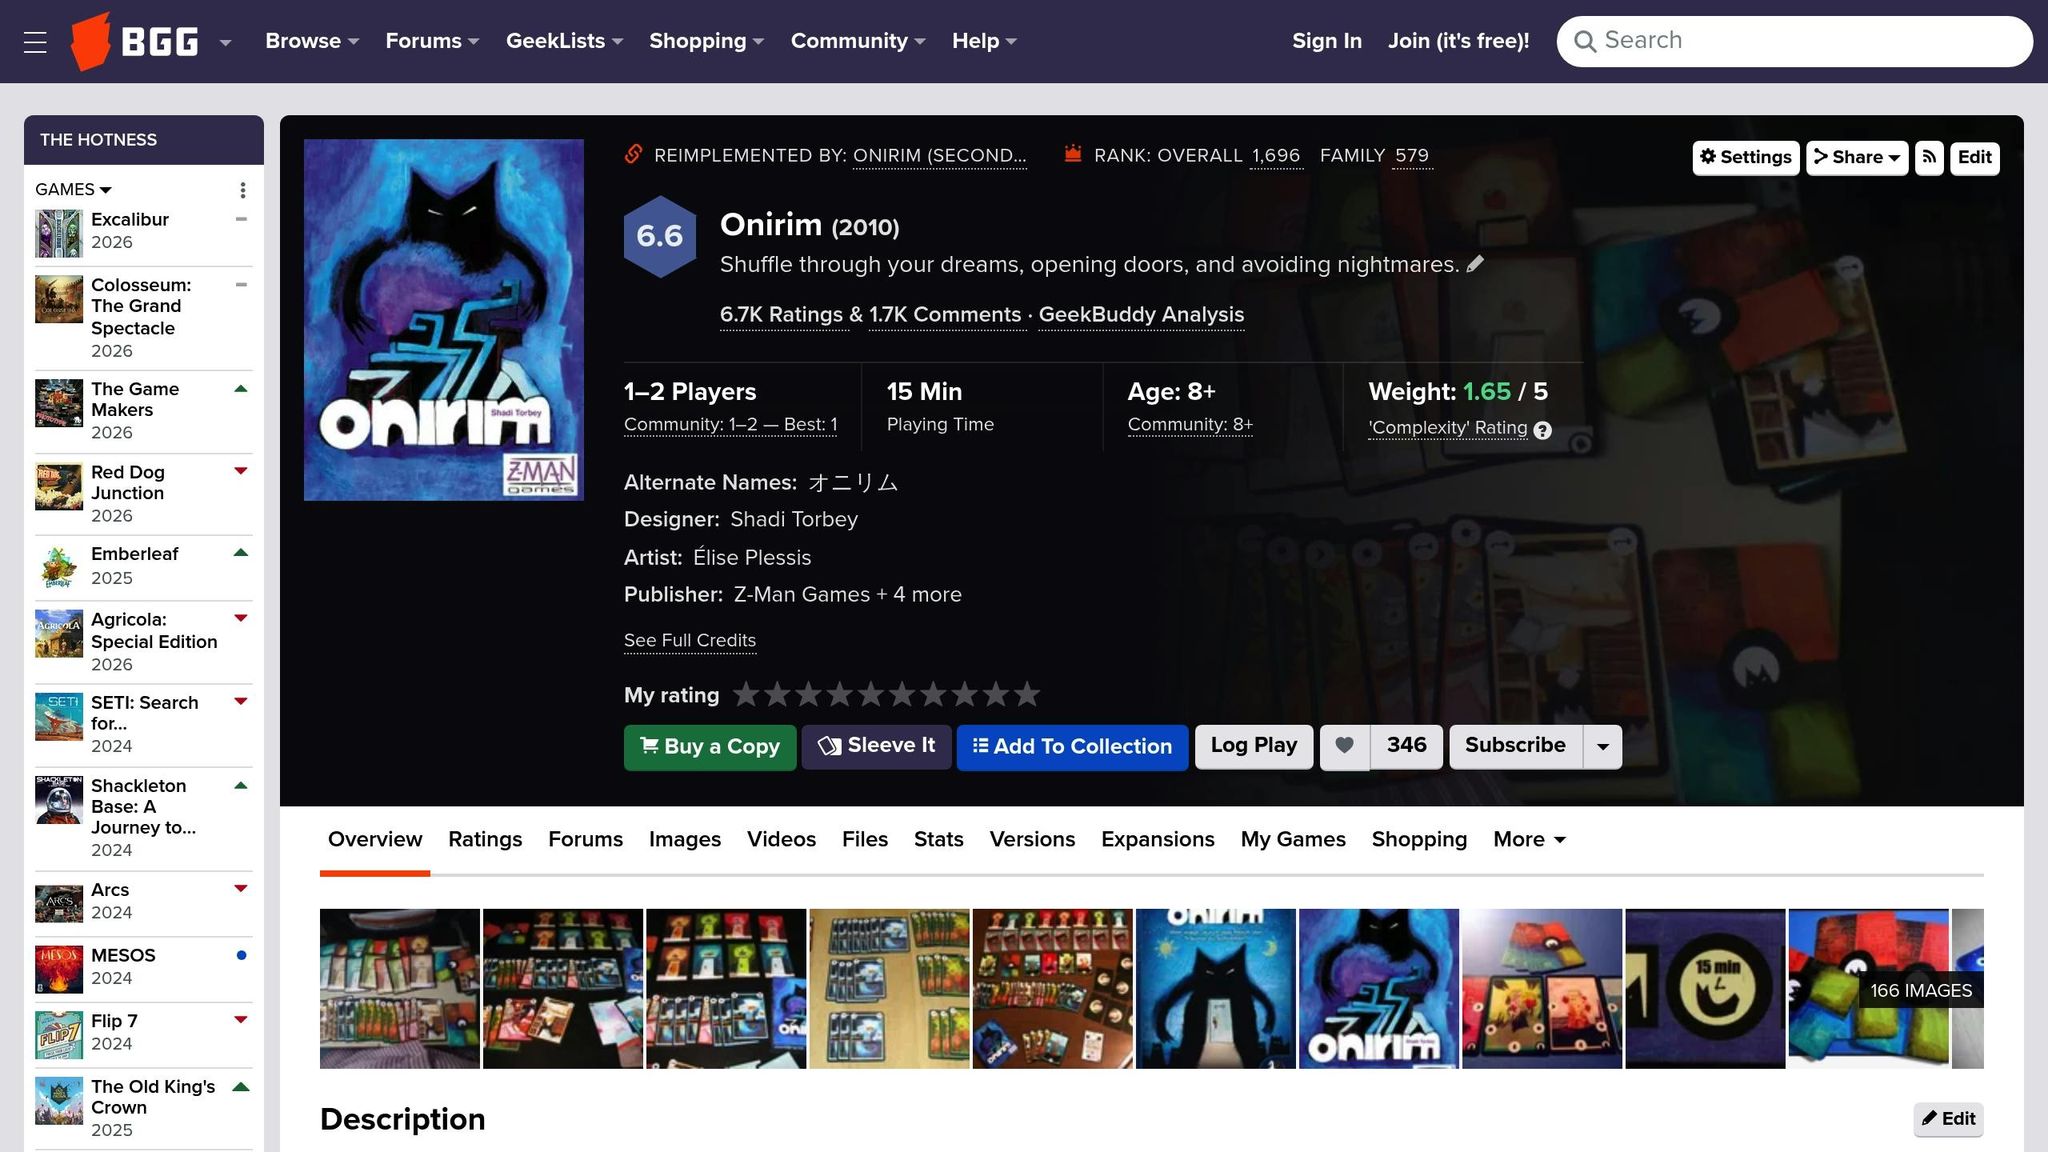This screenshot has height=1152, width=2048.
Task: Rate the game ten stars
Action: coord(1027,694)
